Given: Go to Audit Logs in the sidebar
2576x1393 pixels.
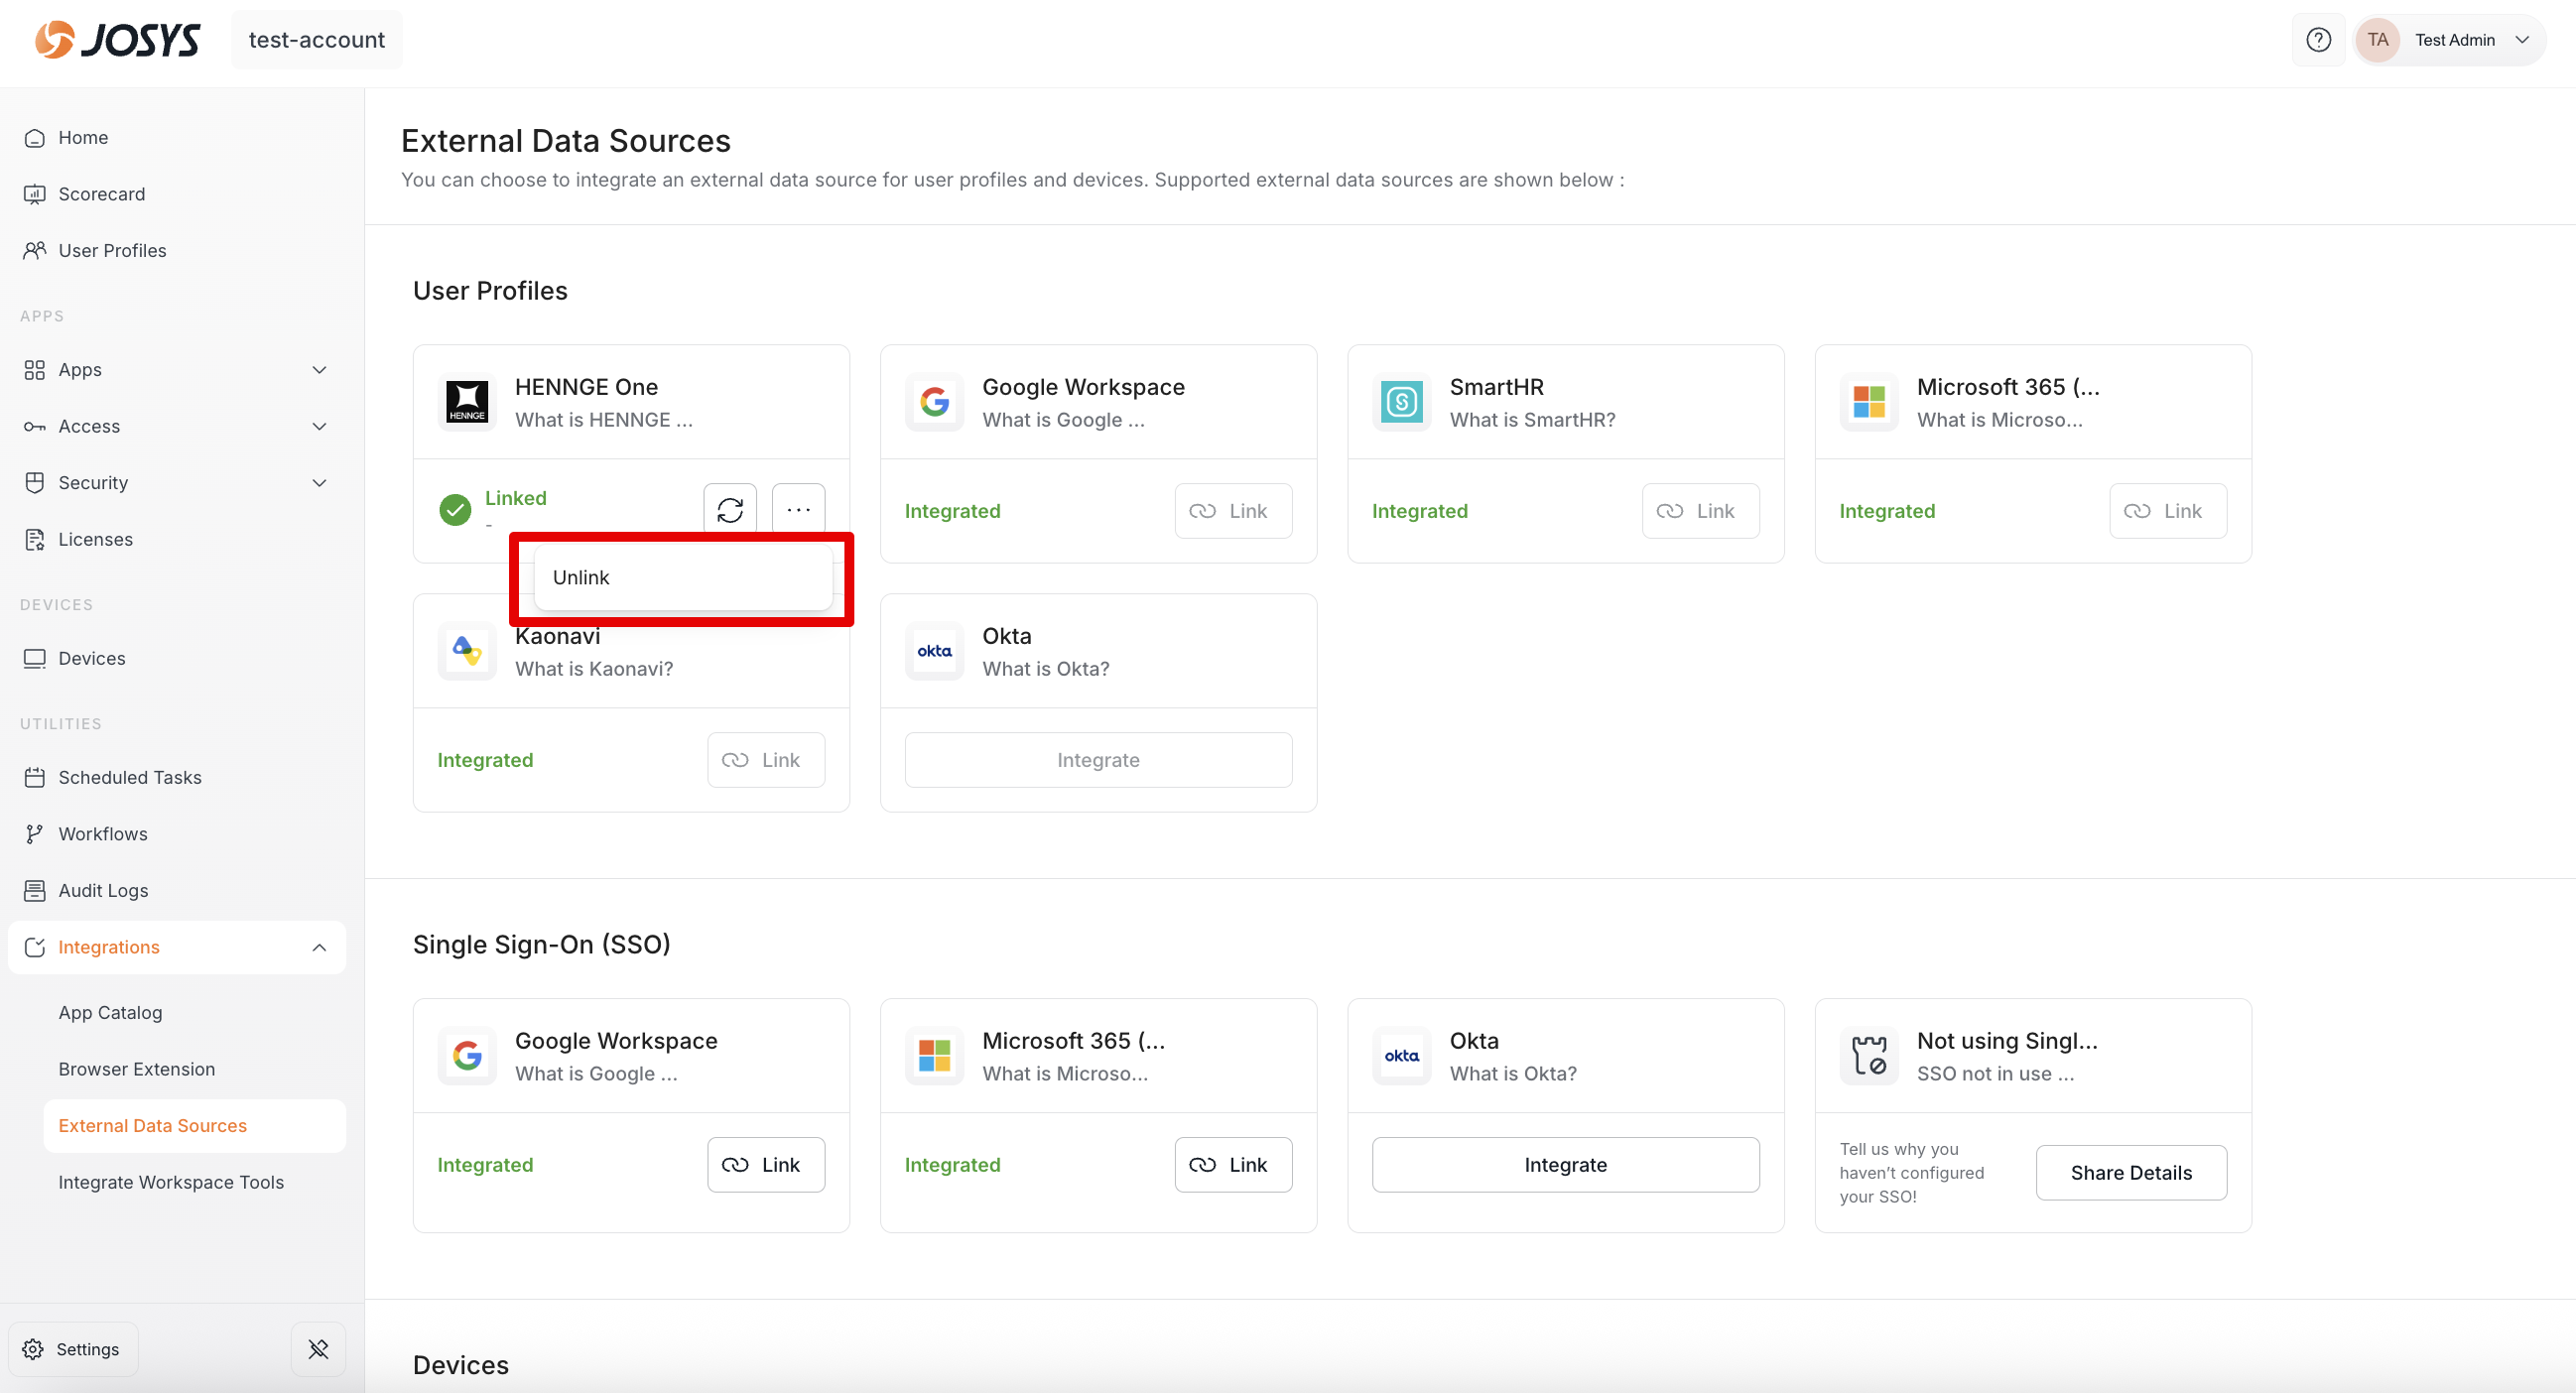Looking at the screenshot, I should (103, 890).
